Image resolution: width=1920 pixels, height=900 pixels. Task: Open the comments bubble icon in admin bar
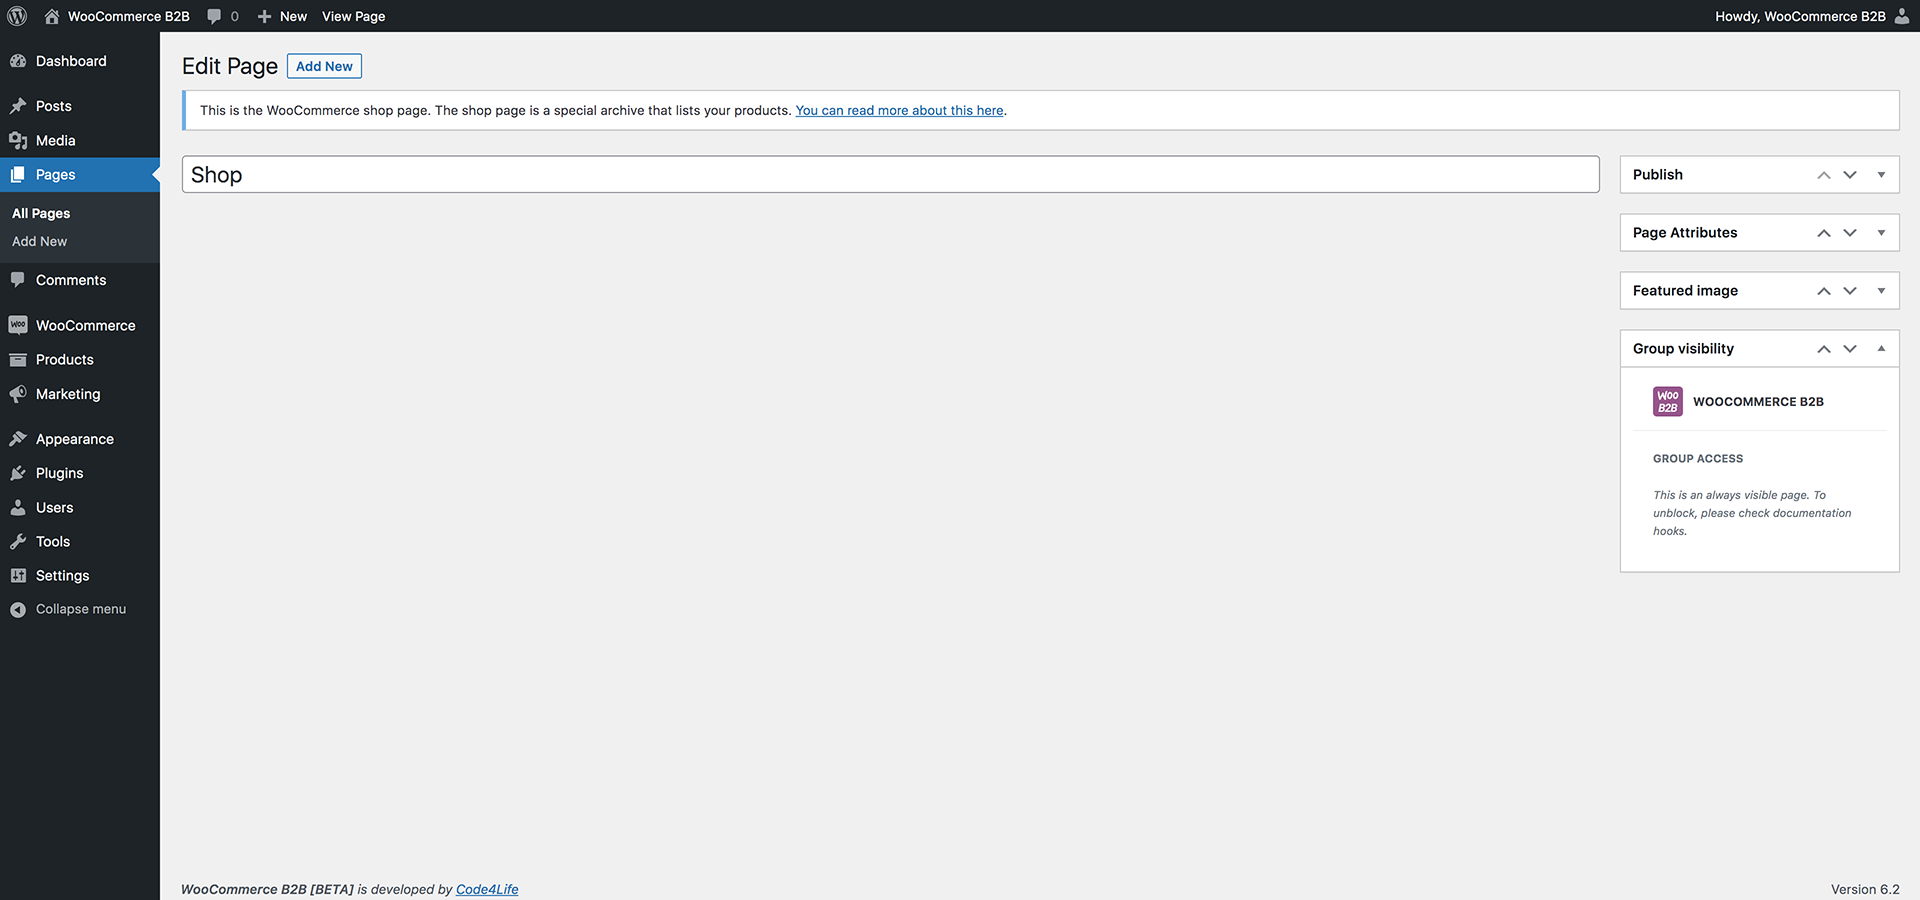click(x=214, y=16)
